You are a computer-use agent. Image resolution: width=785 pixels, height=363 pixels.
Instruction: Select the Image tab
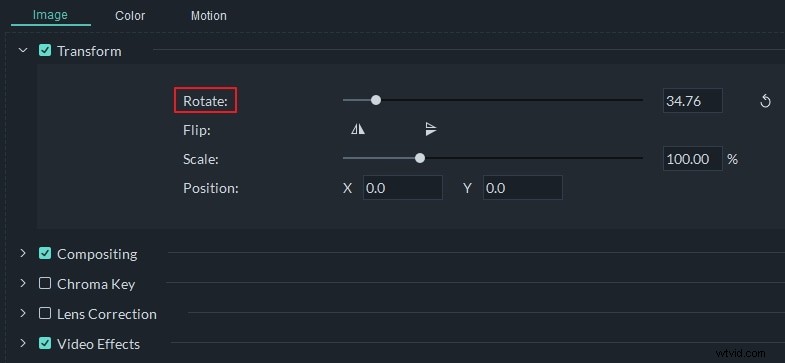click(51, 15)
